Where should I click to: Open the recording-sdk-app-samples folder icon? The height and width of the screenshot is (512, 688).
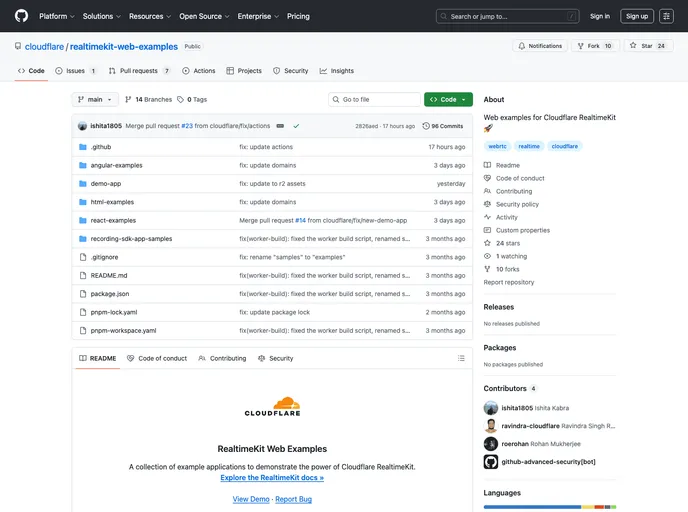(82, 239)
